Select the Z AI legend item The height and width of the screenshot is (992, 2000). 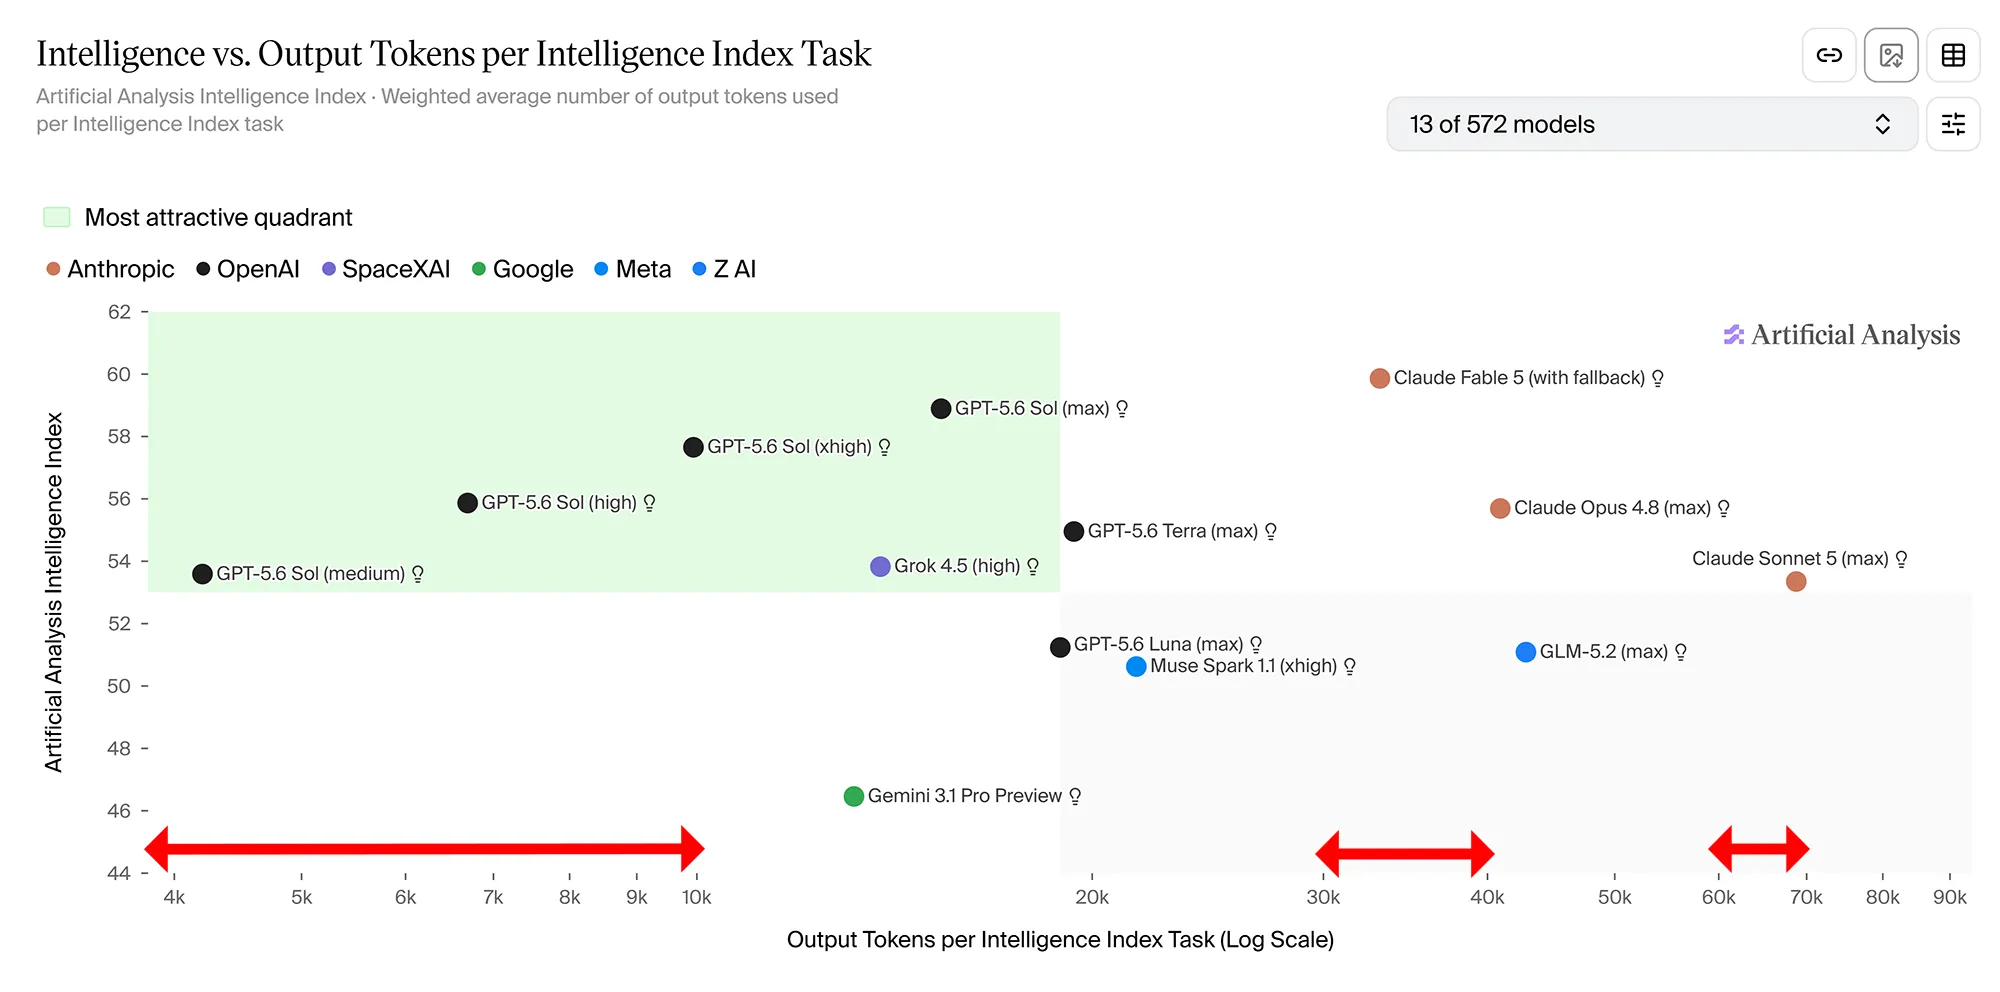coord(725,269)
